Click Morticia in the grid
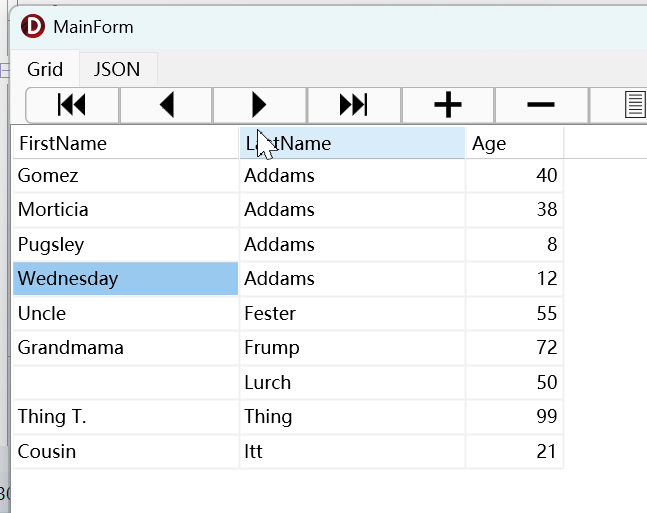This screenshot has width=647, height=513. tap(125, 210)
